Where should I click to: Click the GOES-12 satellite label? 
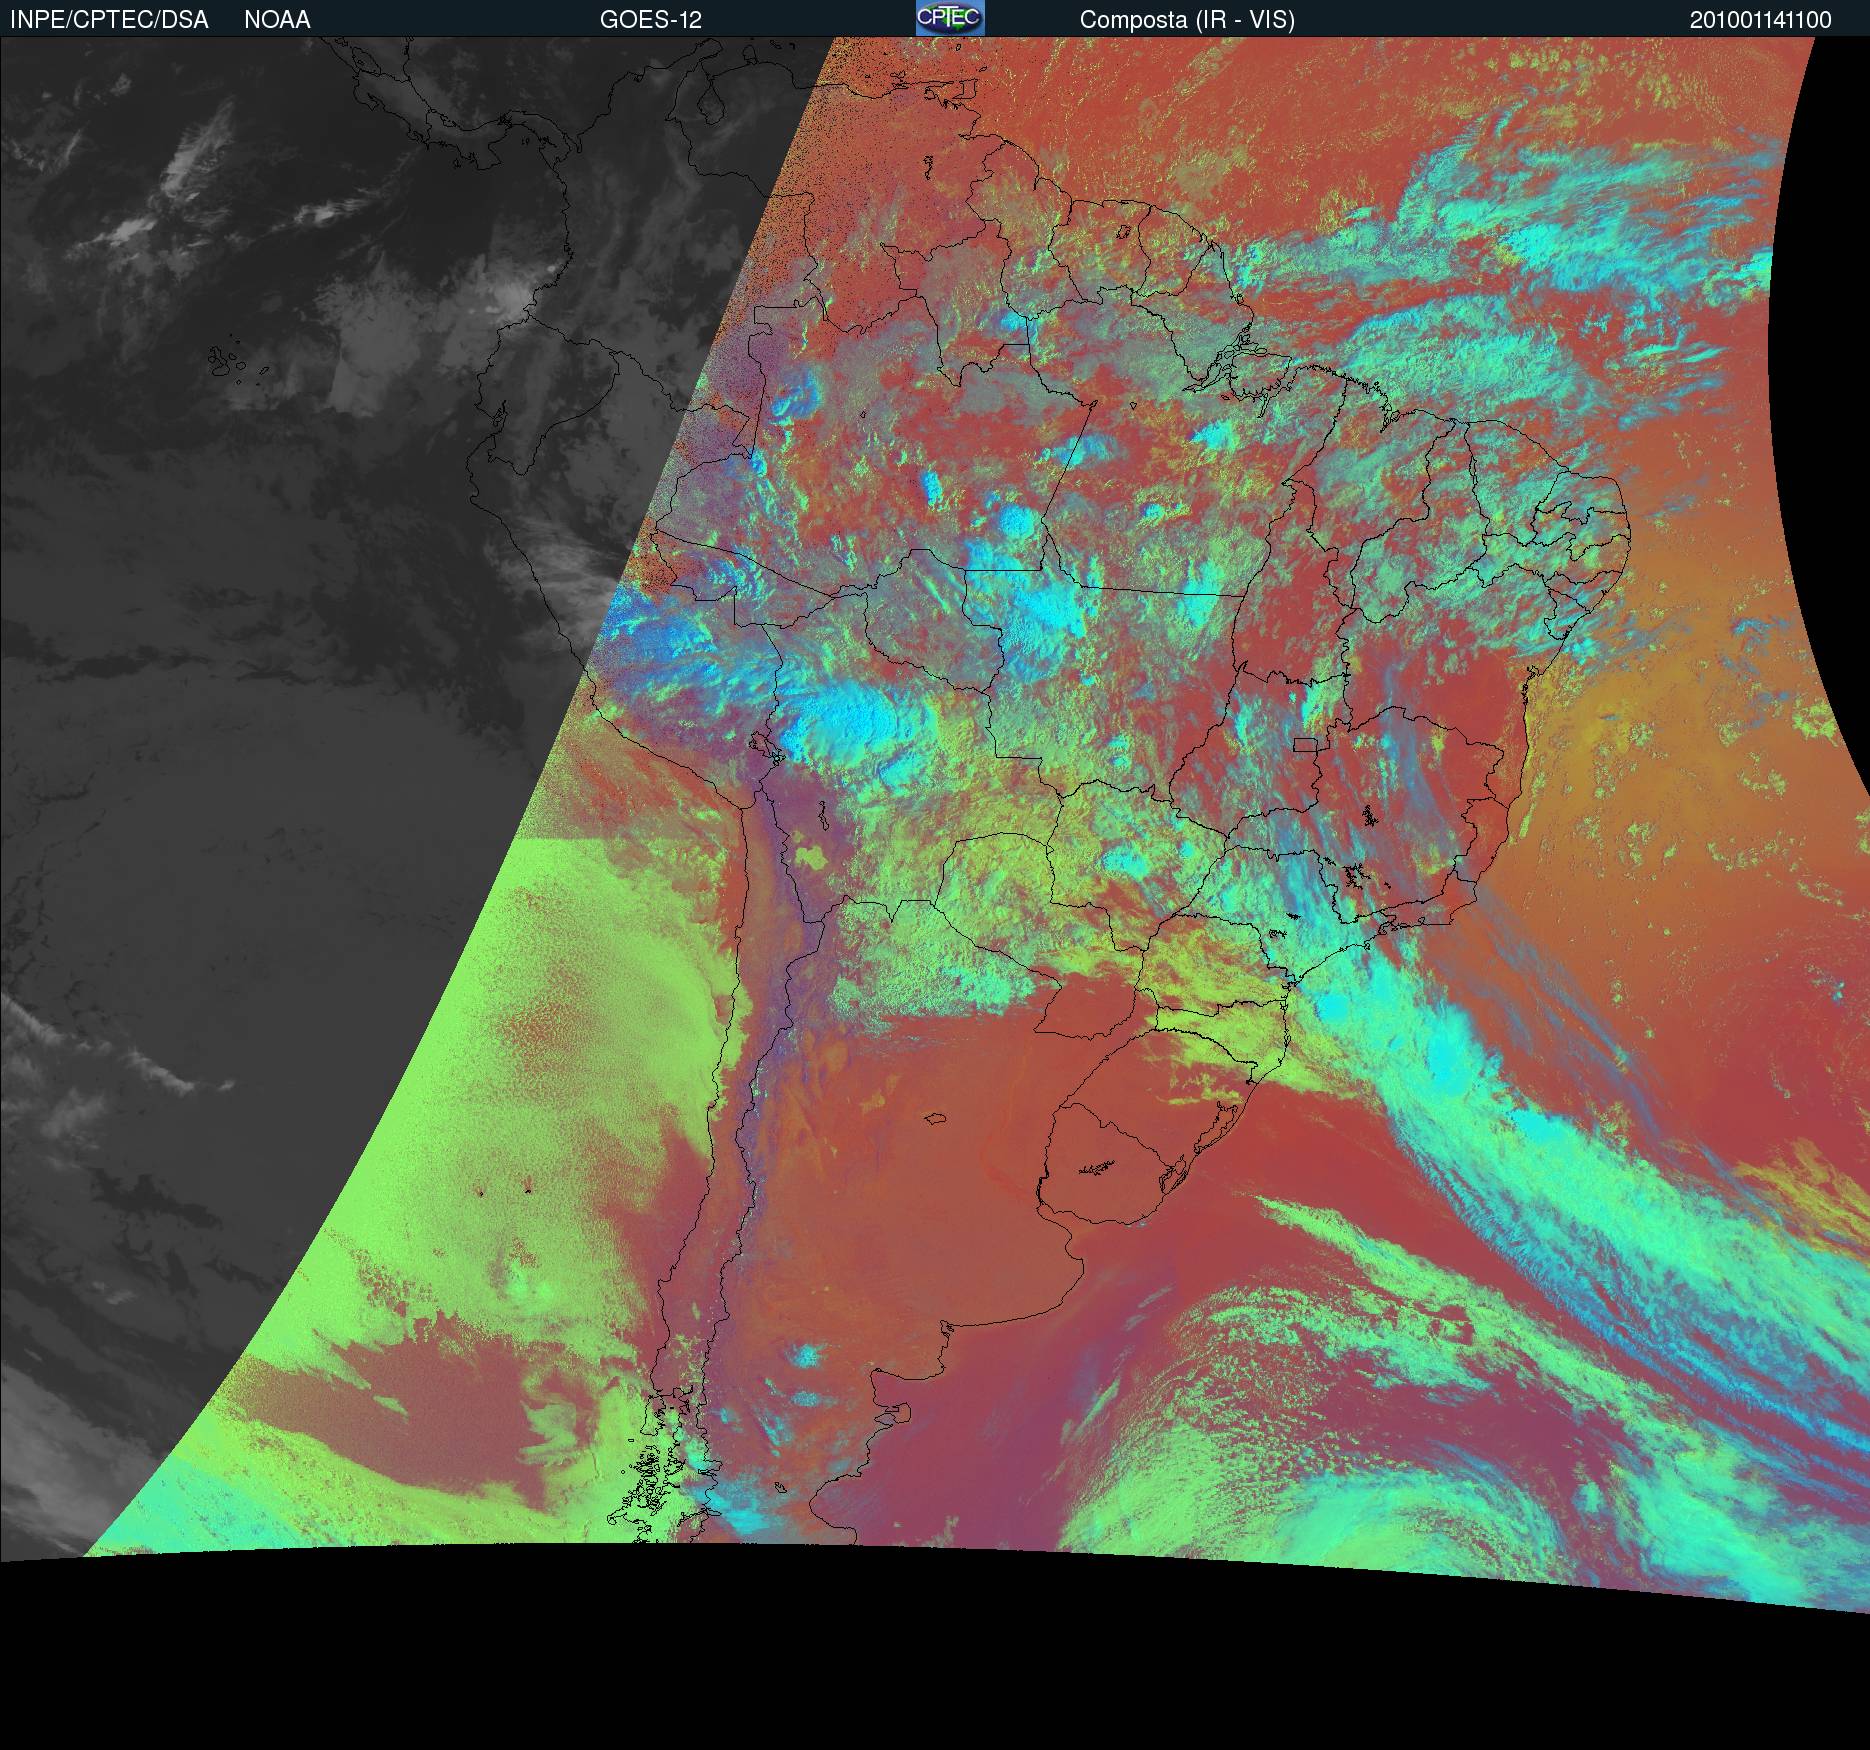tap(651, 20)
